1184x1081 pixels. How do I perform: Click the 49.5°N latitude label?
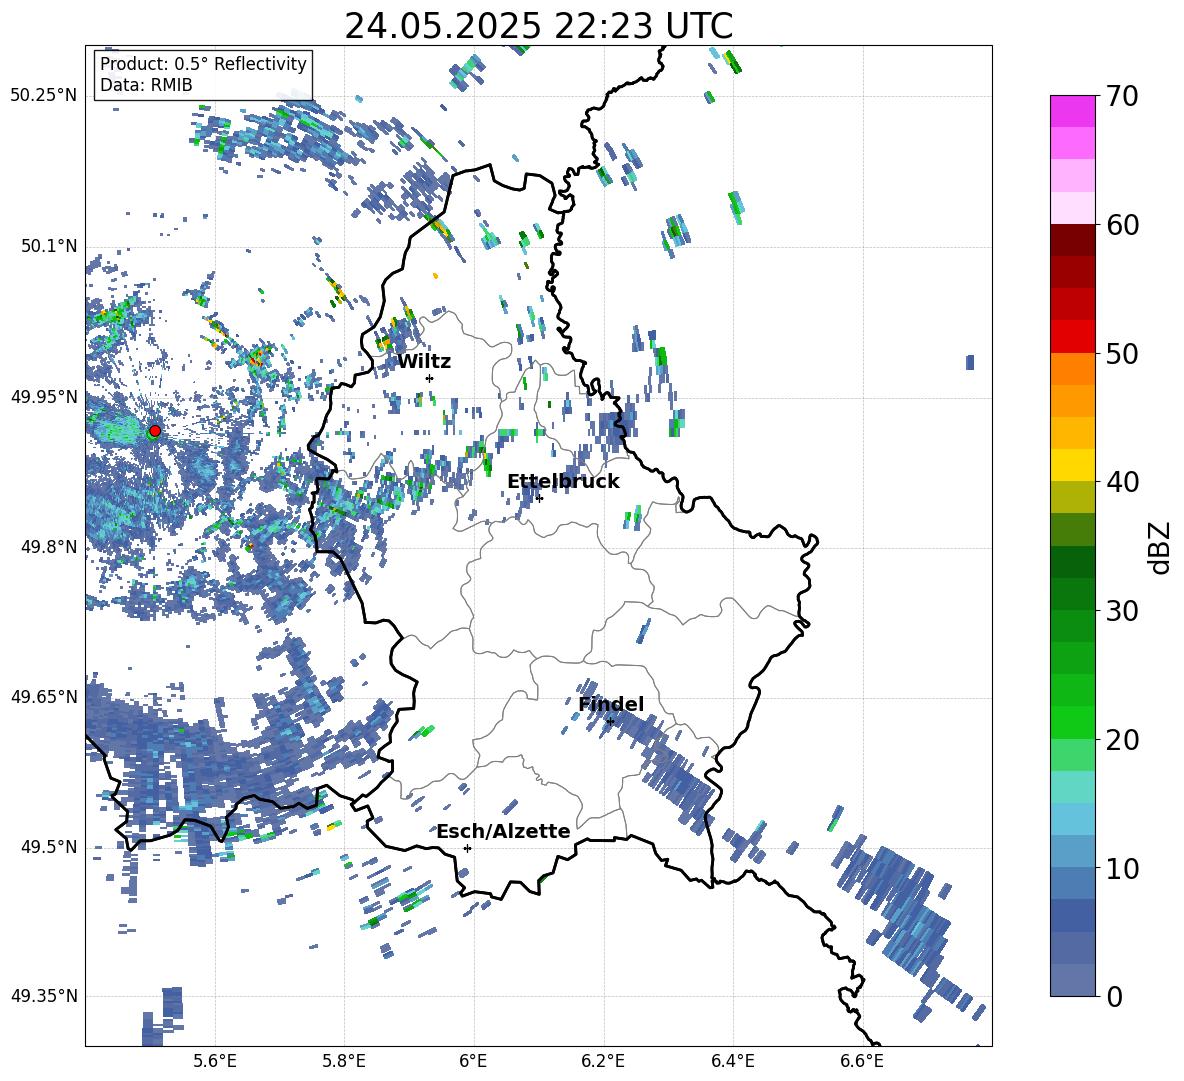point(50,846)
